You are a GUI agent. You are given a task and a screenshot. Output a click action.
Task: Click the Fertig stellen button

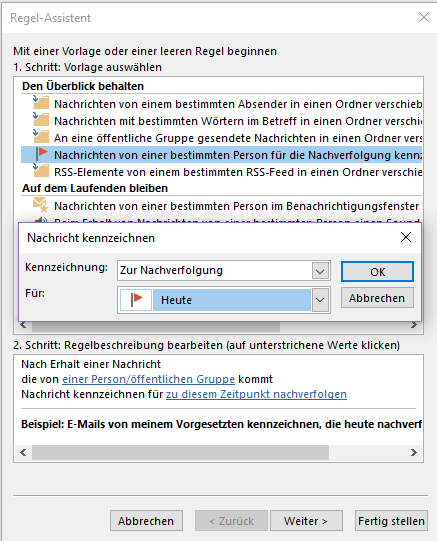pos(391,521)
